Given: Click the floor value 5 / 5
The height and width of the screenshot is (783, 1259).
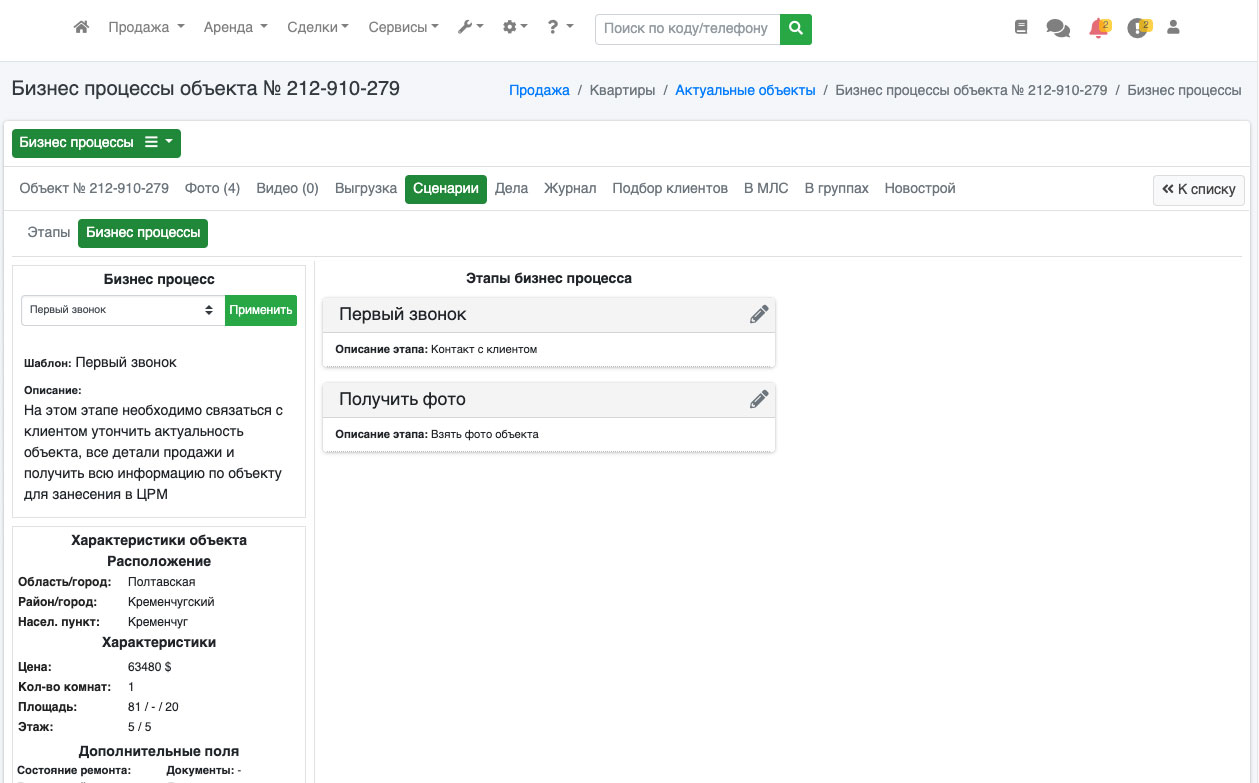Looking at the screenshot, I should (x=140, y=727).
